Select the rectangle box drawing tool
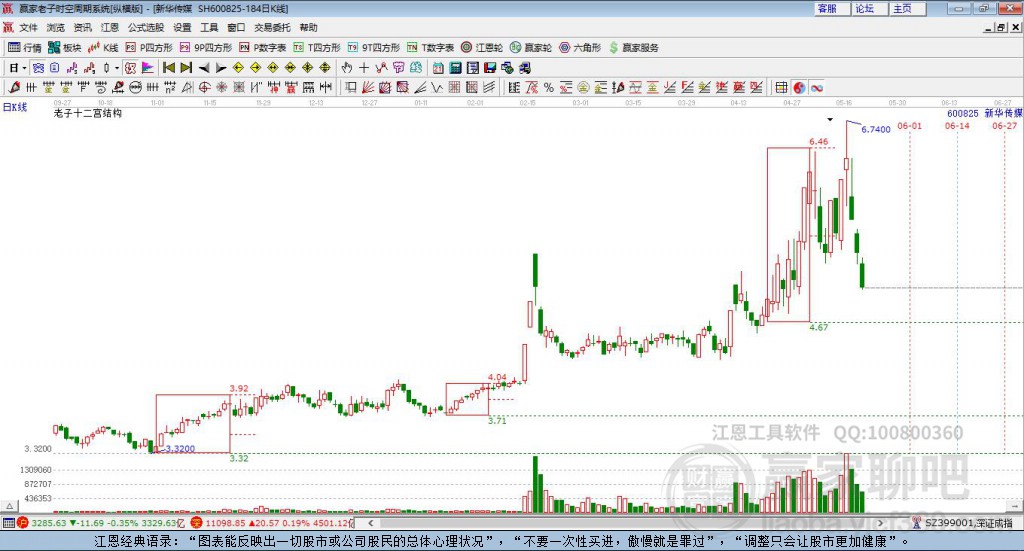This screenshot has height=551, width=1024. 350,87
